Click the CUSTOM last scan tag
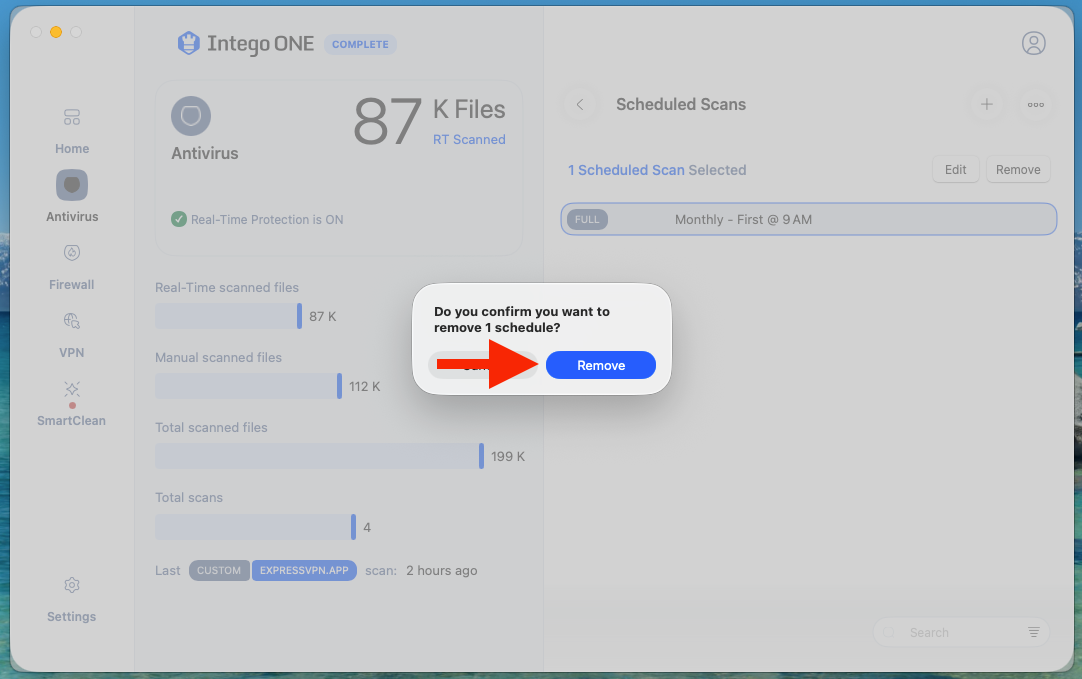The width and height of the screenshot is (1082, 679). click(x=219, y=571)
